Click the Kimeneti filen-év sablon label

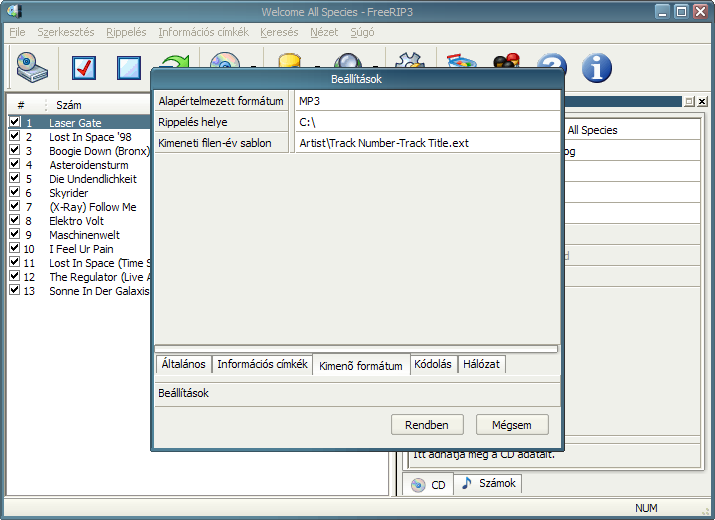[x=221, y=143]
